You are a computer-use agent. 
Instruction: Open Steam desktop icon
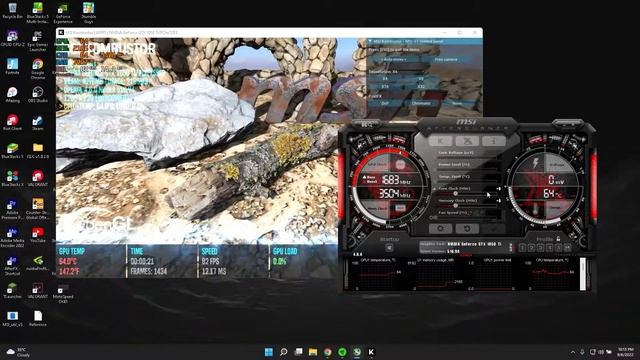(38, 122)
